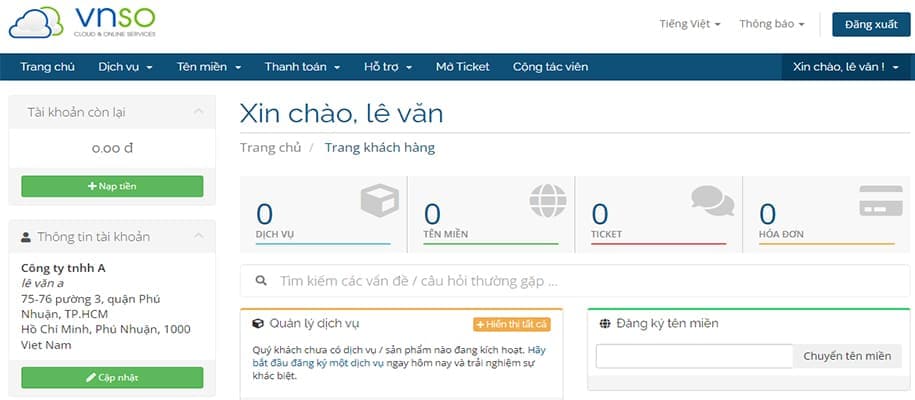Click the Đăng xuất logout button
The height and width of the screenshot is (400, 915).
point(871,25)
